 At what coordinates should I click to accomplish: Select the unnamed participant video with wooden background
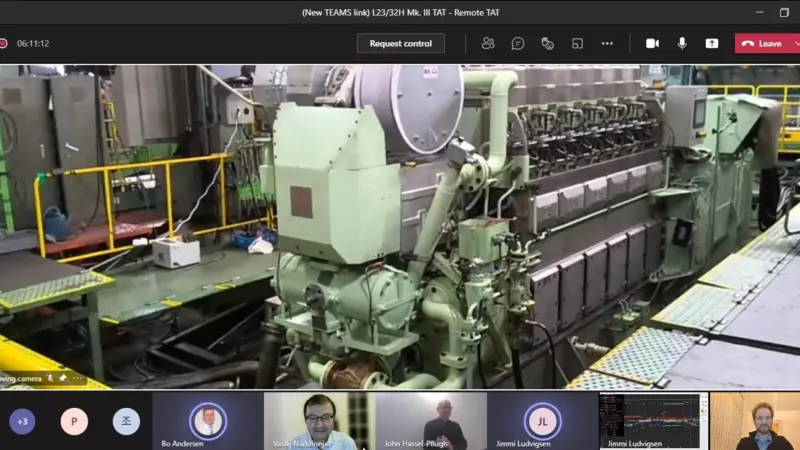point(755,421)
